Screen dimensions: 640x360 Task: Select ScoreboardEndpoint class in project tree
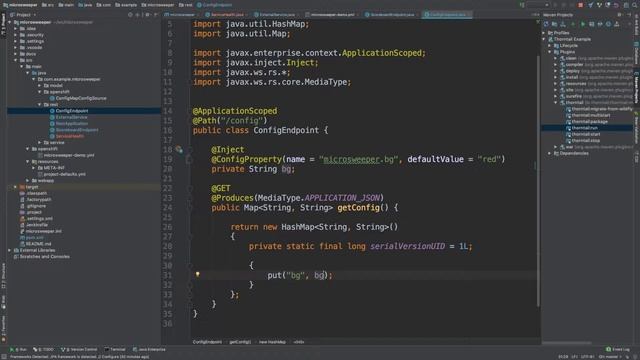click(77, 130)
